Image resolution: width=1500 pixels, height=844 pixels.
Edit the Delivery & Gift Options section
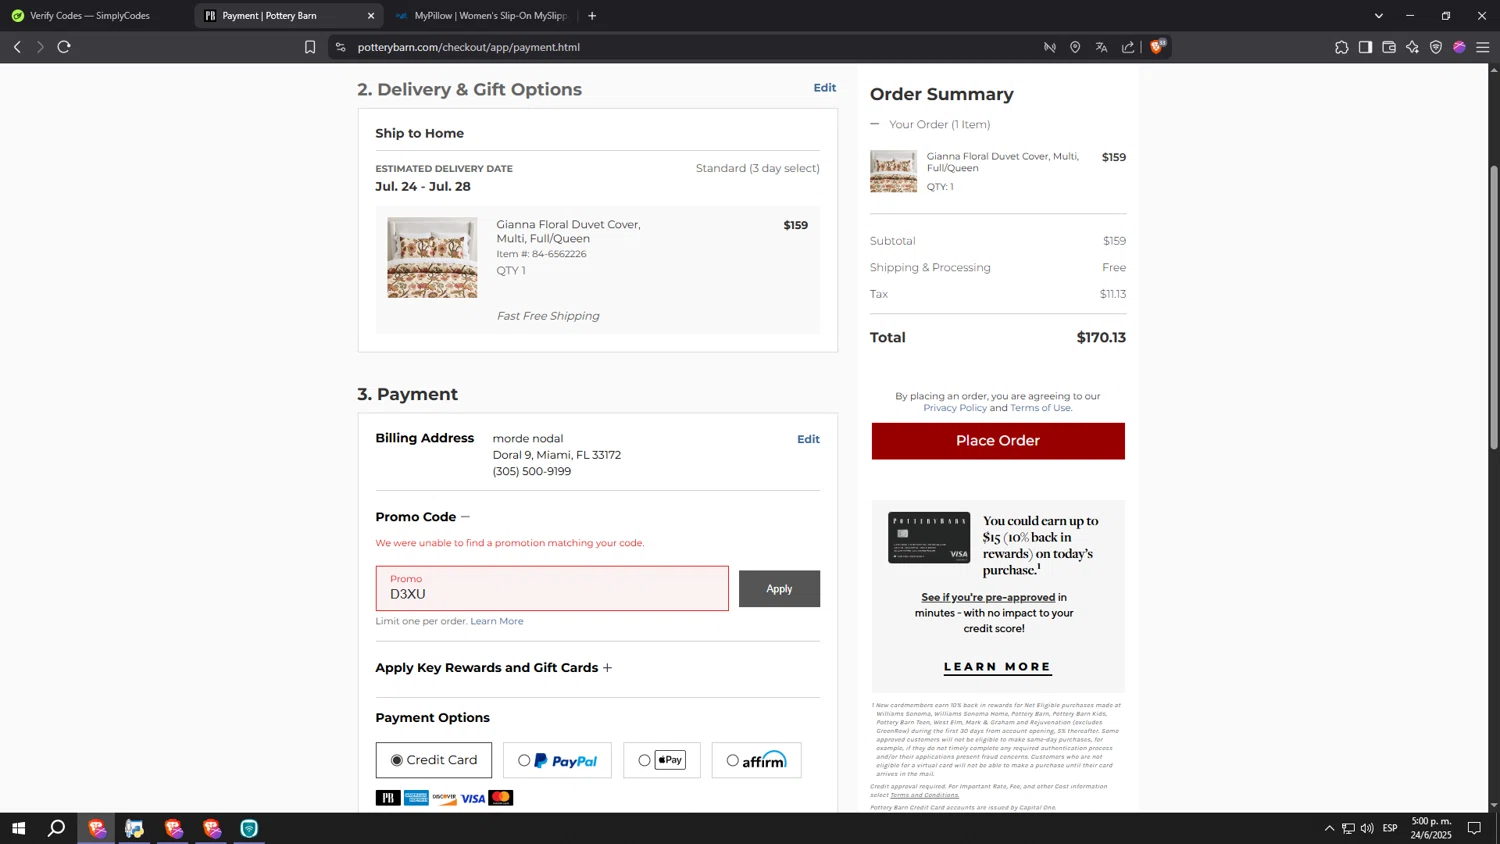824,88
